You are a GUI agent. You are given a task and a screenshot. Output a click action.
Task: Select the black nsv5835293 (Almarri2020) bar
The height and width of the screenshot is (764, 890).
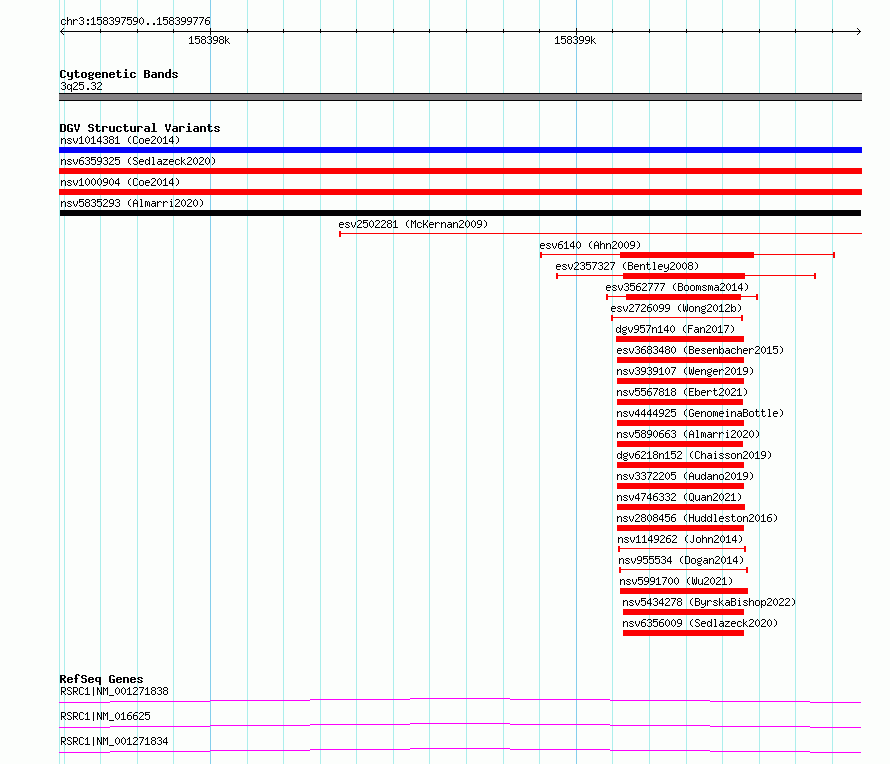[x=460, y=213]
